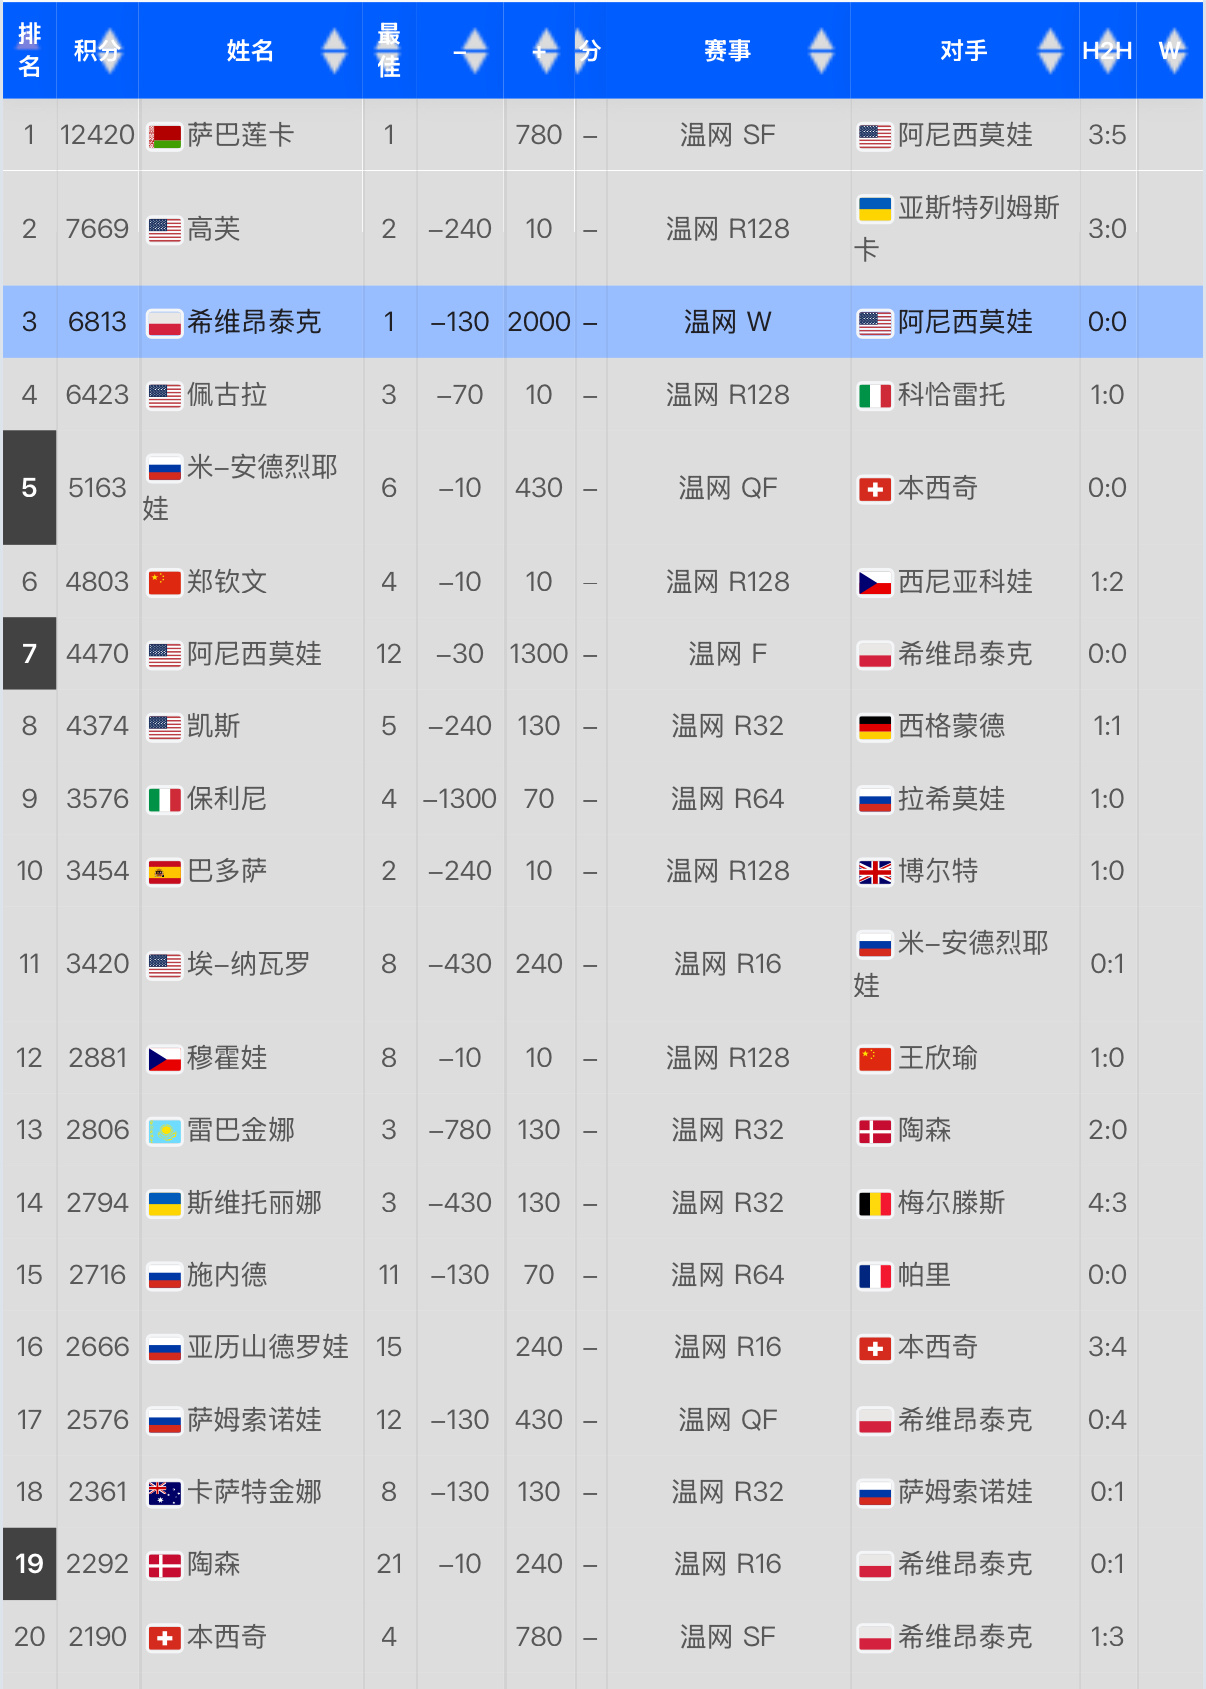Viewport: 1206px width, 1689px height.
Task: Click Czech flag beside 穆霍娃
Action: click(x=165, y=1059)
